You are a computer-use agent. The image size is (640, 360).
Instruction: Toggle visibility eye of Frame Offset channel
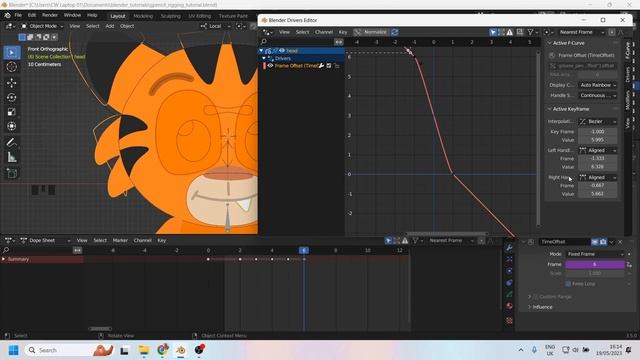[x=270, y=66]
